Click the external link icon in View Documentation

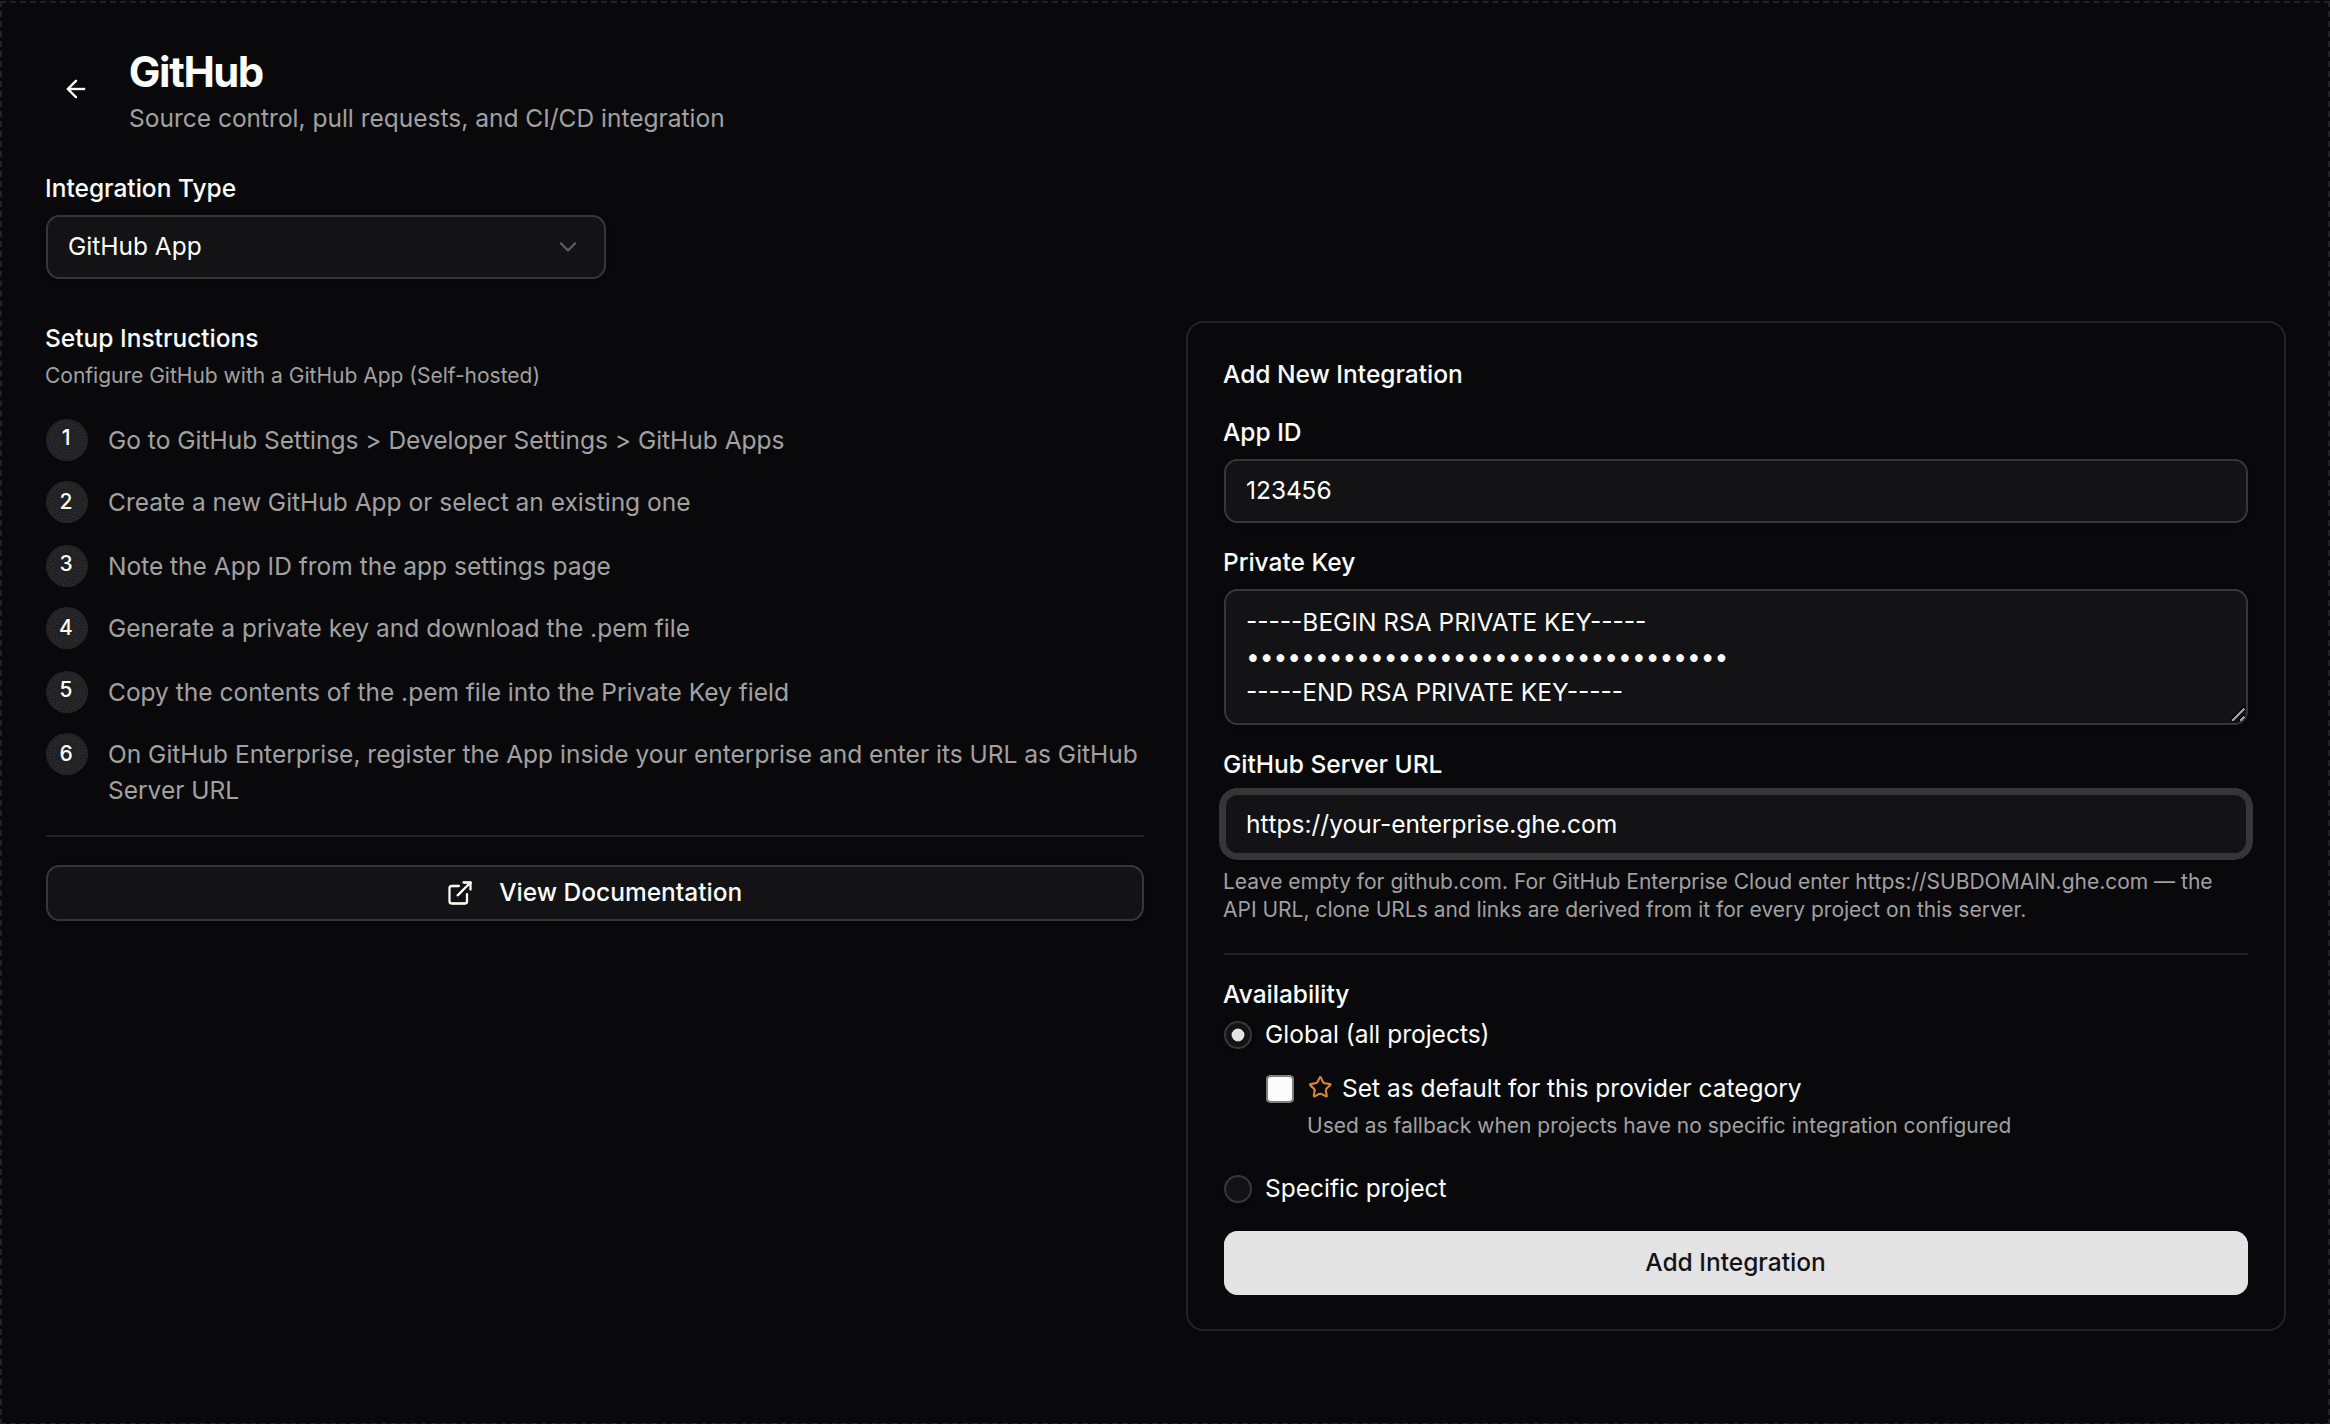459,893
